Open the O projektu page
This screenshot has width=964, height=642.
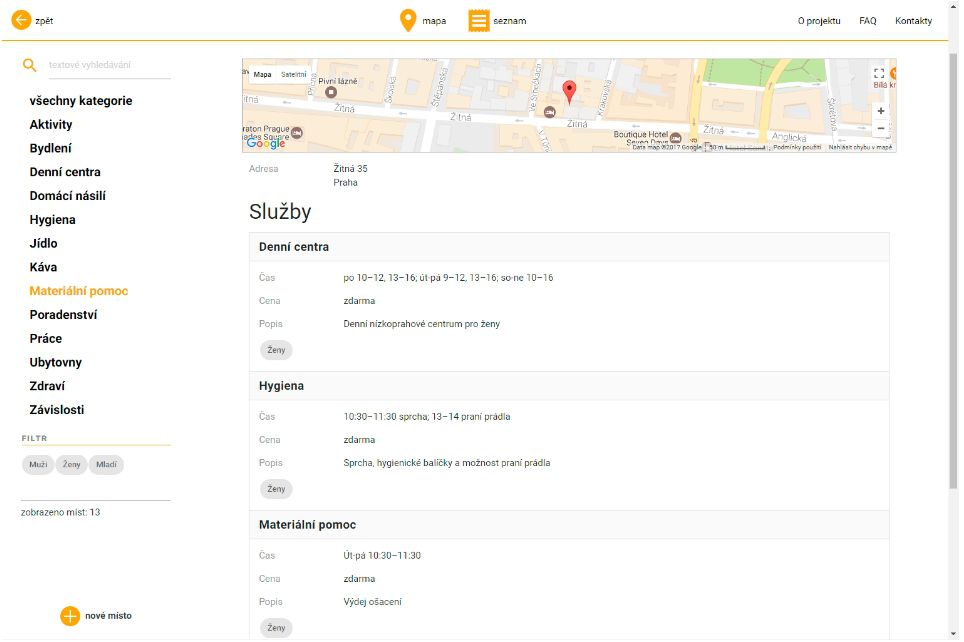point(819,21)
